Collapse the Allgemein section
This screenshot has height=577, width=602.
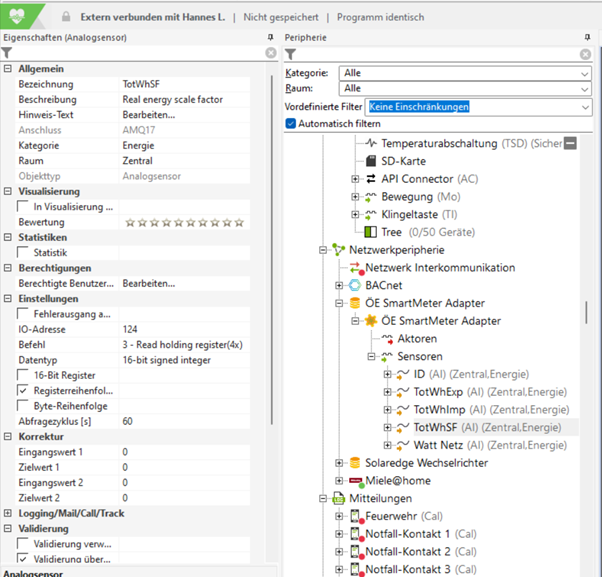coord(7,69)
